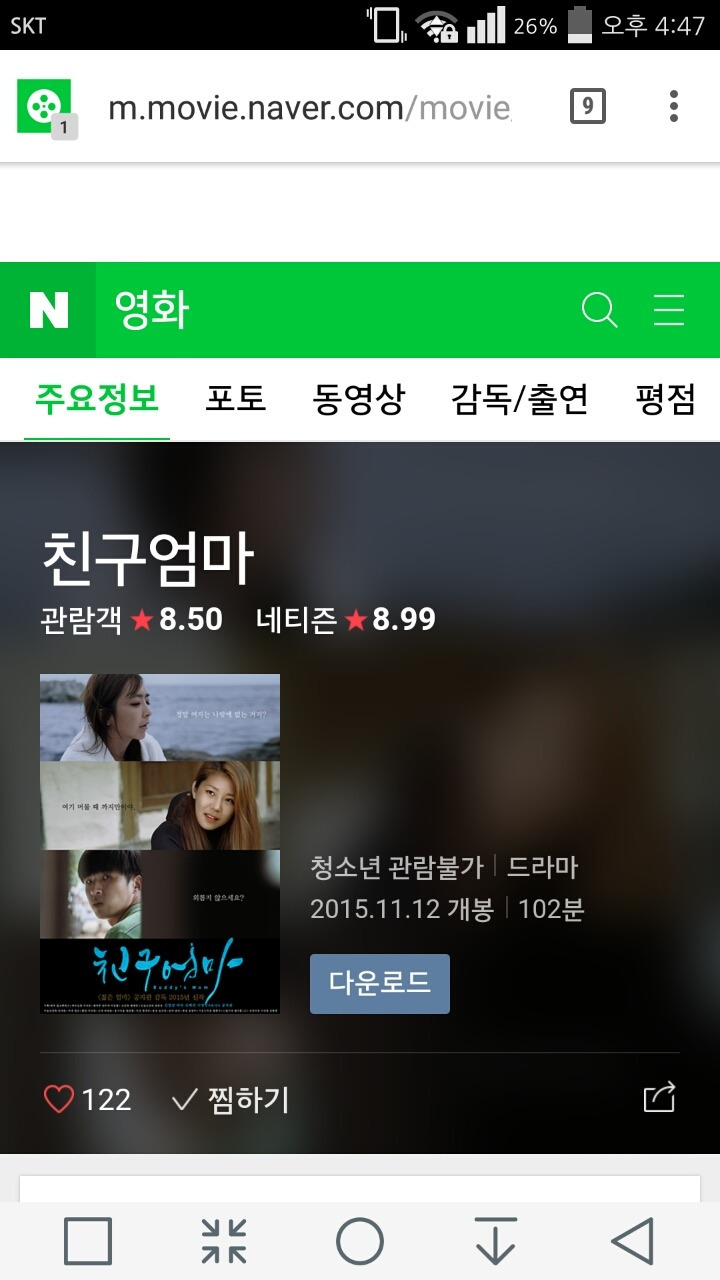Tap the m.movie.naver.com address bar

pos(310,107)
